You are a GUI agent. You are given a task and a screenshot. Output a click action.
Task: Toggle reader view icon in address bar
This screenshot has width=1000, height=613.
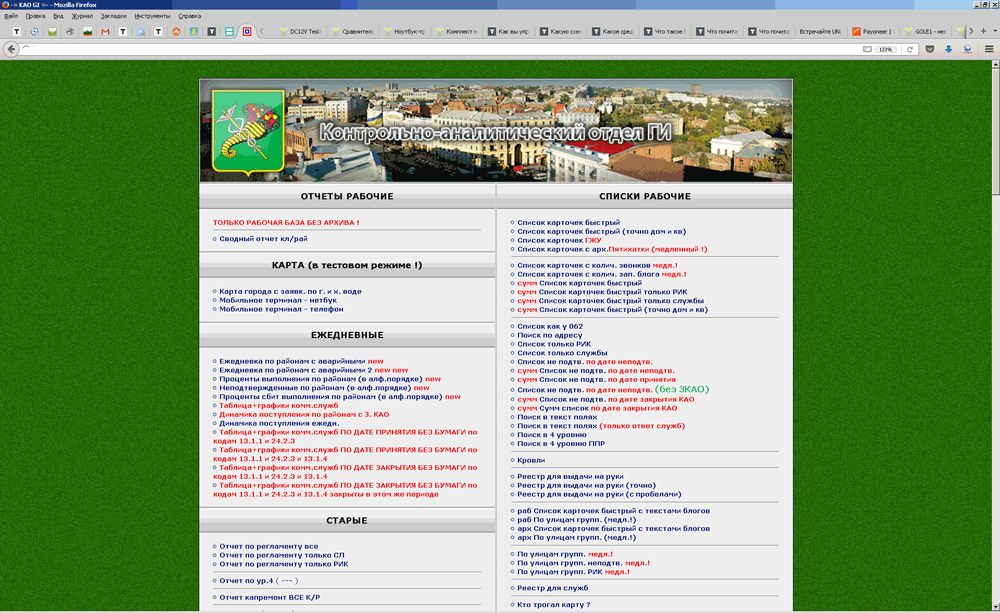click(x=868, y=49)
